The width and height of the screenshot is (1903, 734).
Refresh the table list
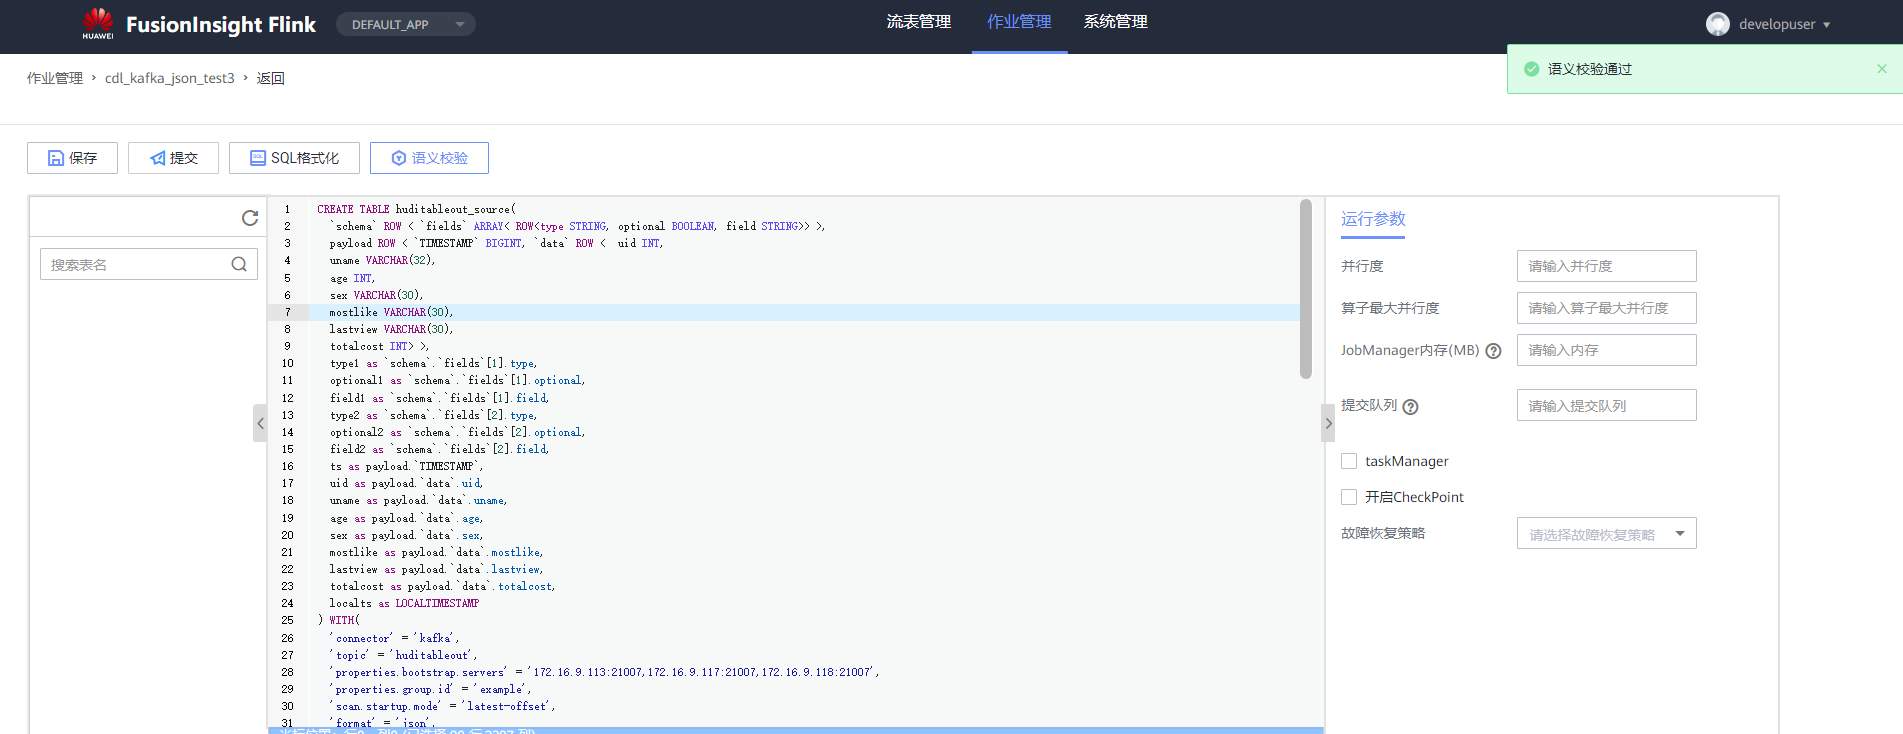click(x=250, y=218)
